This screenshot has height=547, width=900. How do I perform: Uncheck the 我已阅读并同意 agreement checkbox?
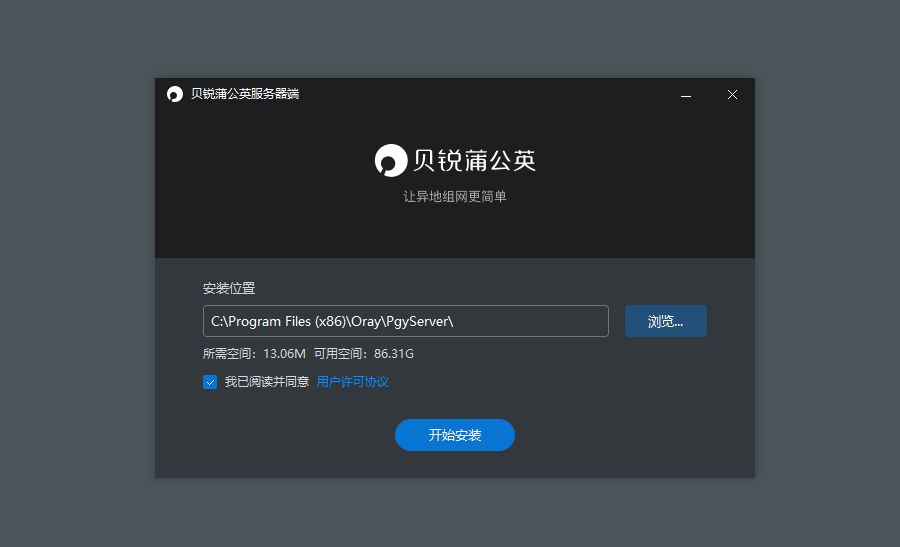coord(210,382)
